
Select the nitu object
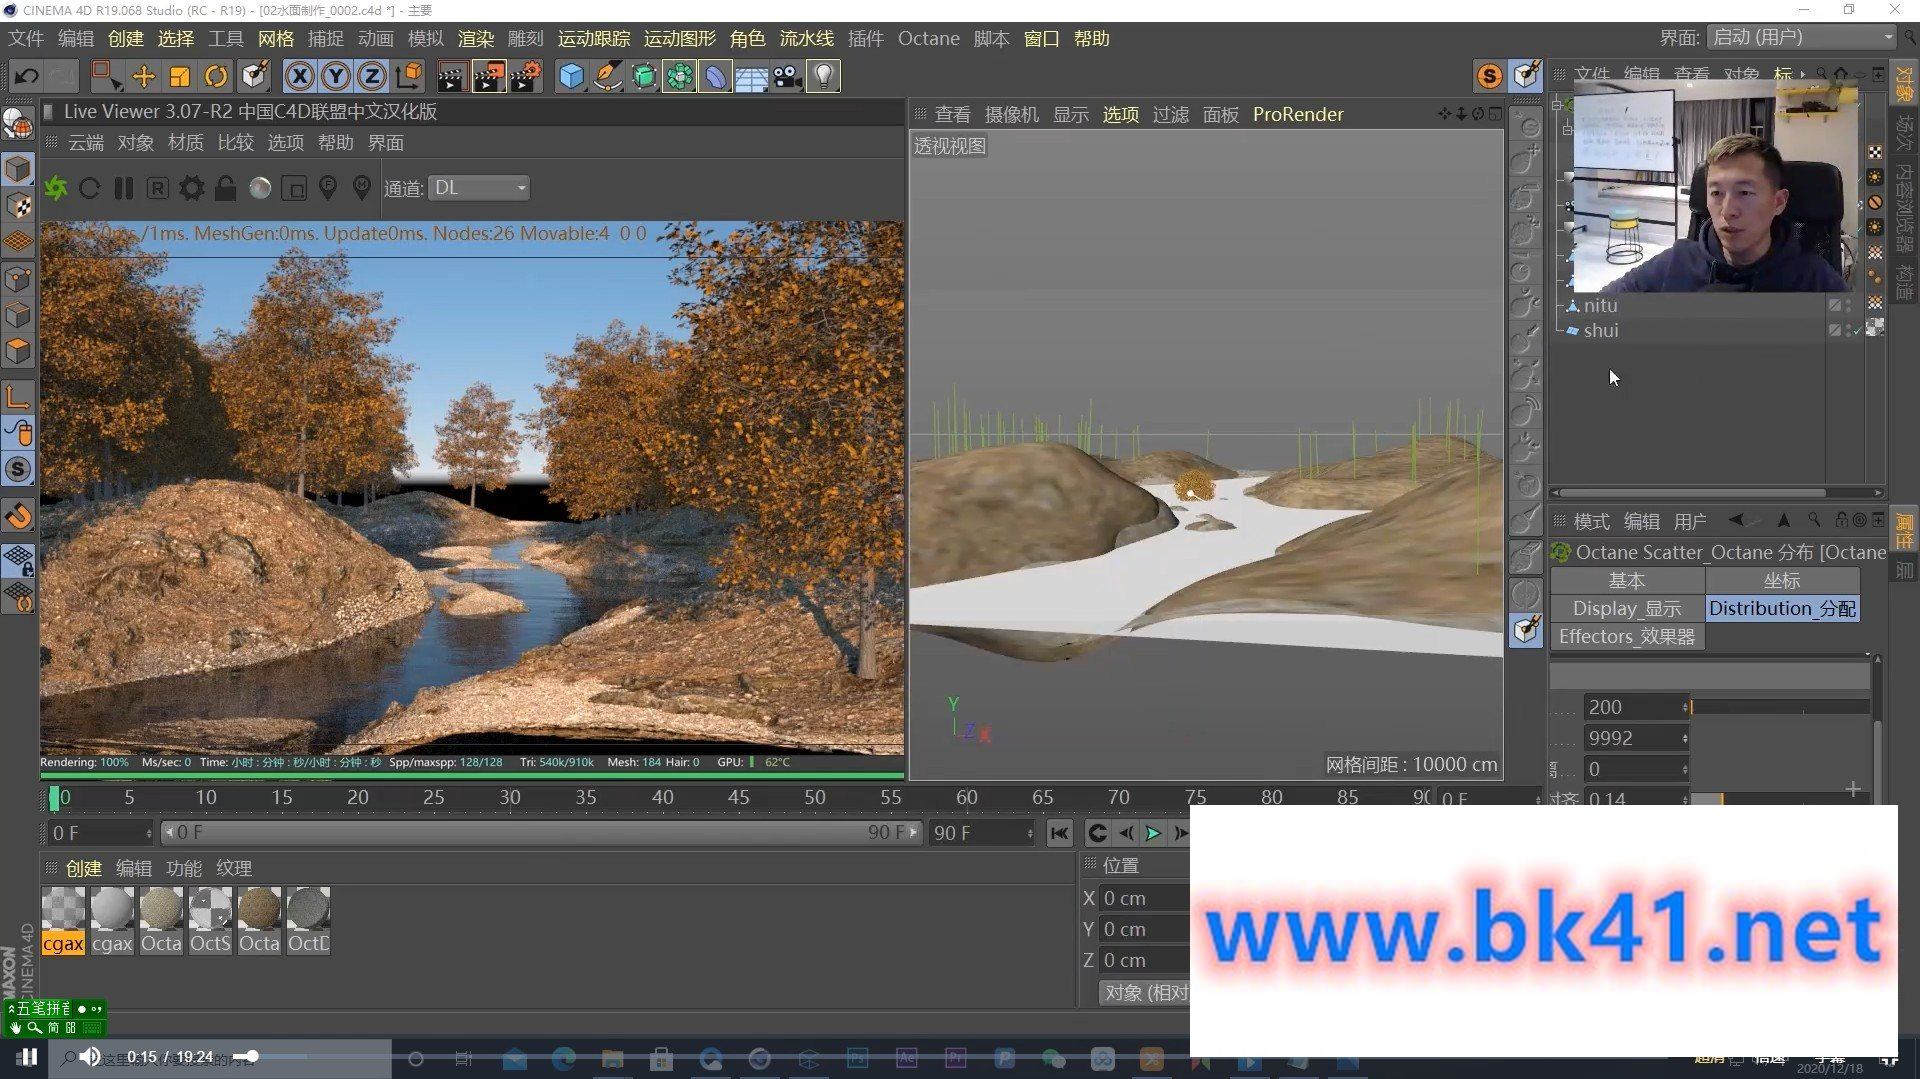(1600, 305)
